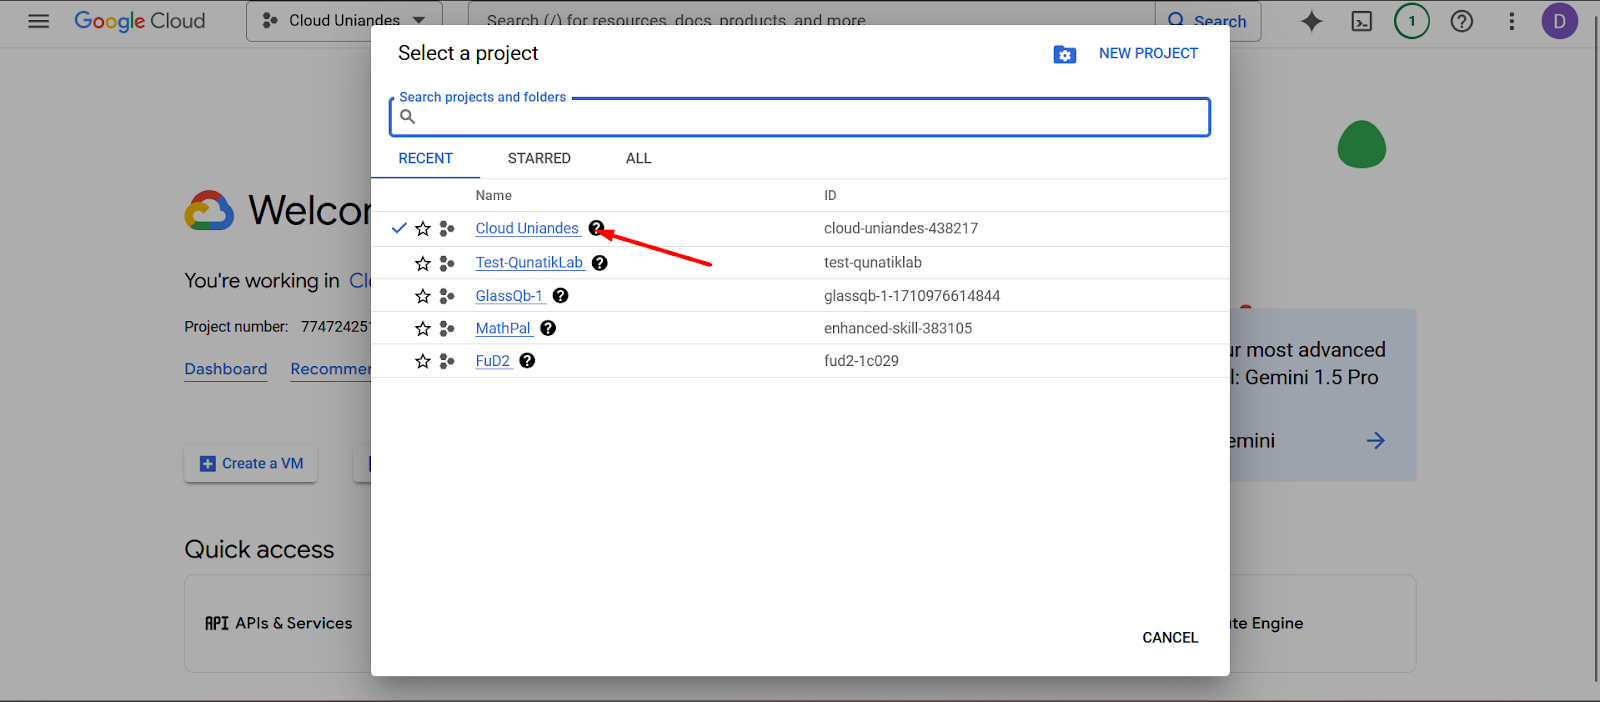
Task: Click NEW PROJECT button
Action: point(1148,54)
